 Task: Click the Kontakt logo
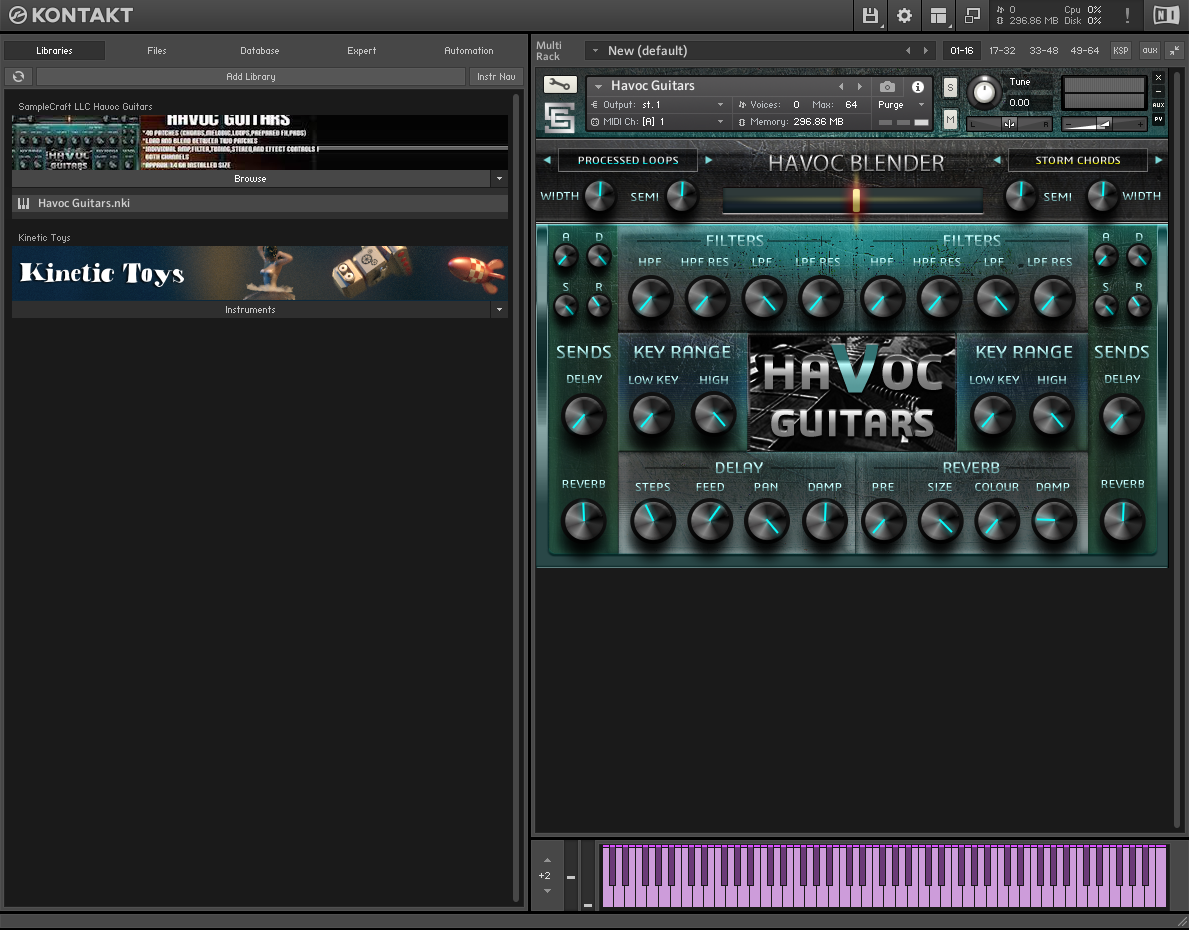71,15
